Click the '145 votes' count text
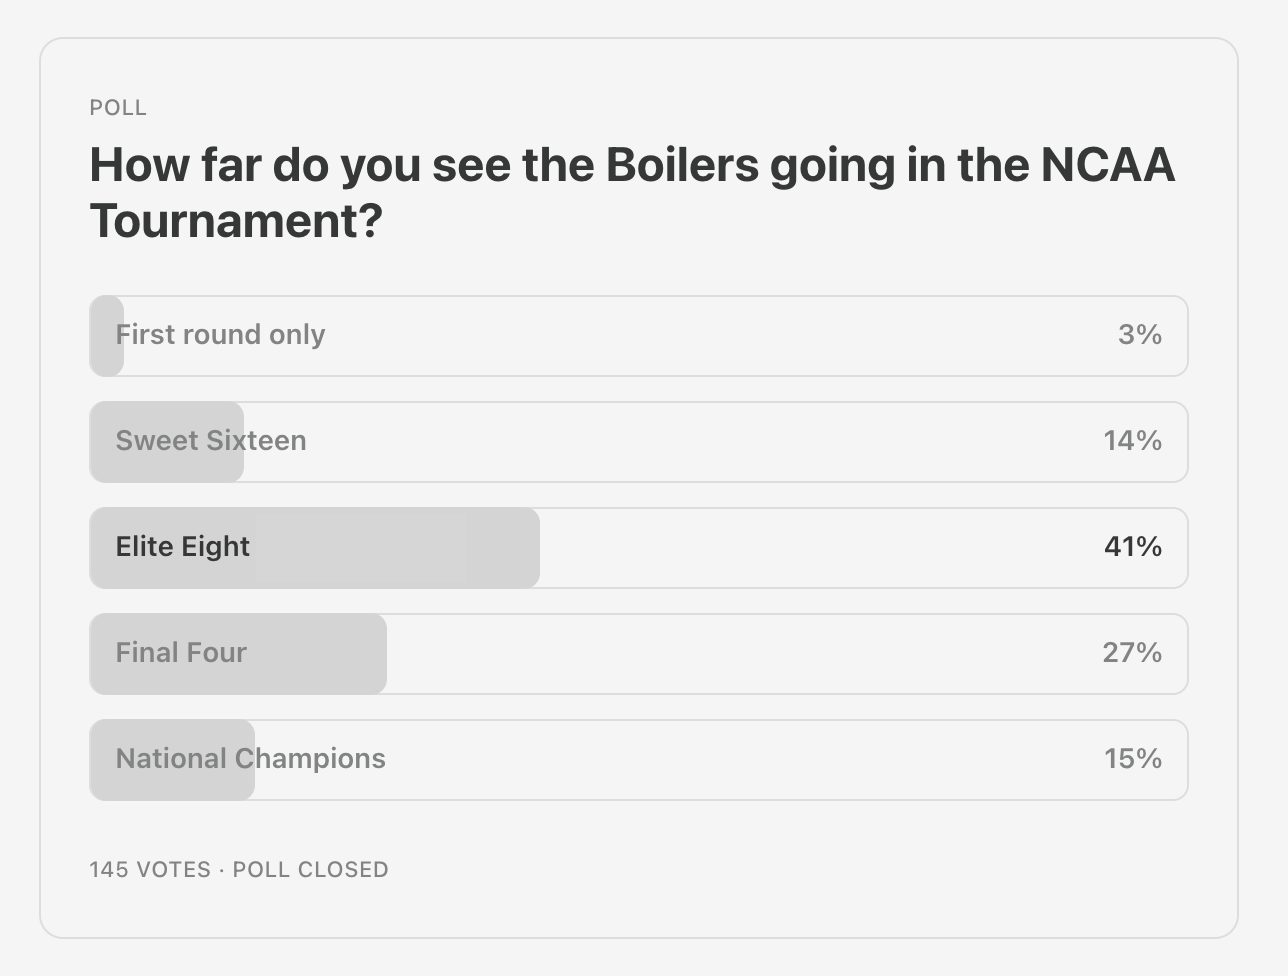The height and width of the screenshot is (976, 1288). pyautogui.click(x=150, y=870)
